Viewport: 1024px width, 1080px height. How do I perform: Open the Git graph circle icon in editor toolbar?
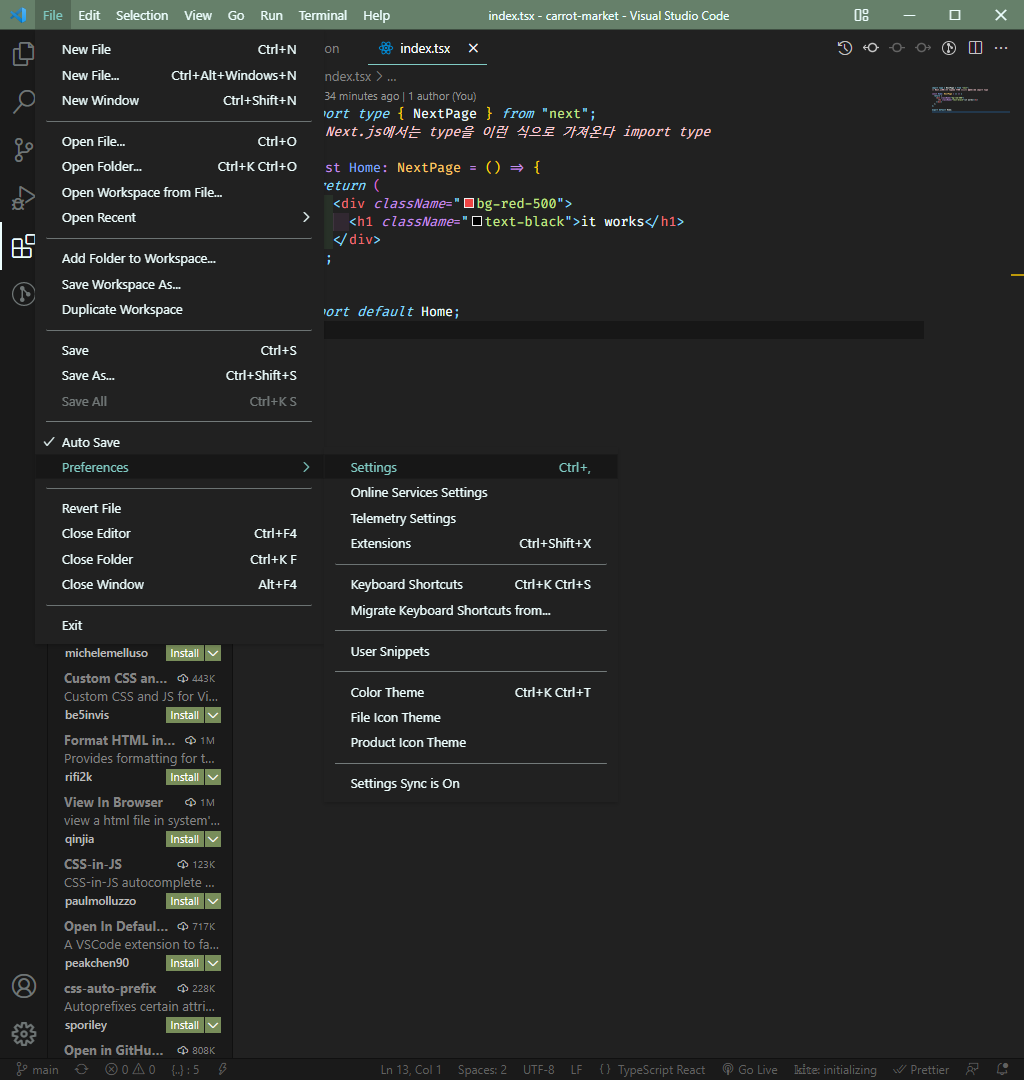click(x=949, y=48)
